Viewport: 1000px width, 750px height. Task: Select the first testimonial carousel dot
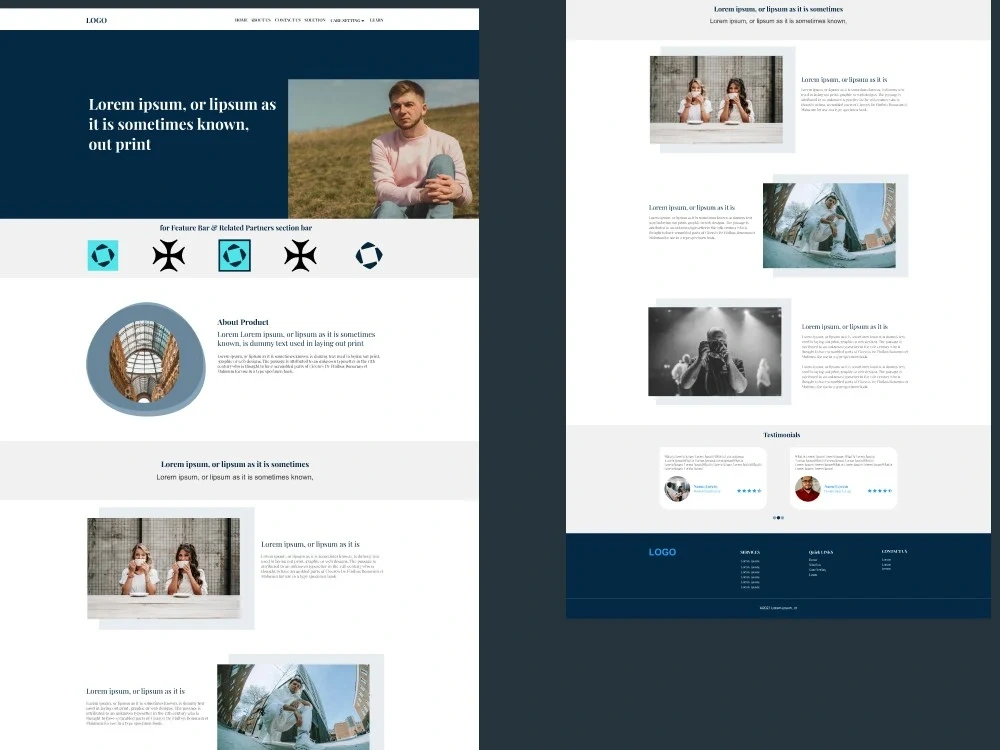tap(774, 518)
